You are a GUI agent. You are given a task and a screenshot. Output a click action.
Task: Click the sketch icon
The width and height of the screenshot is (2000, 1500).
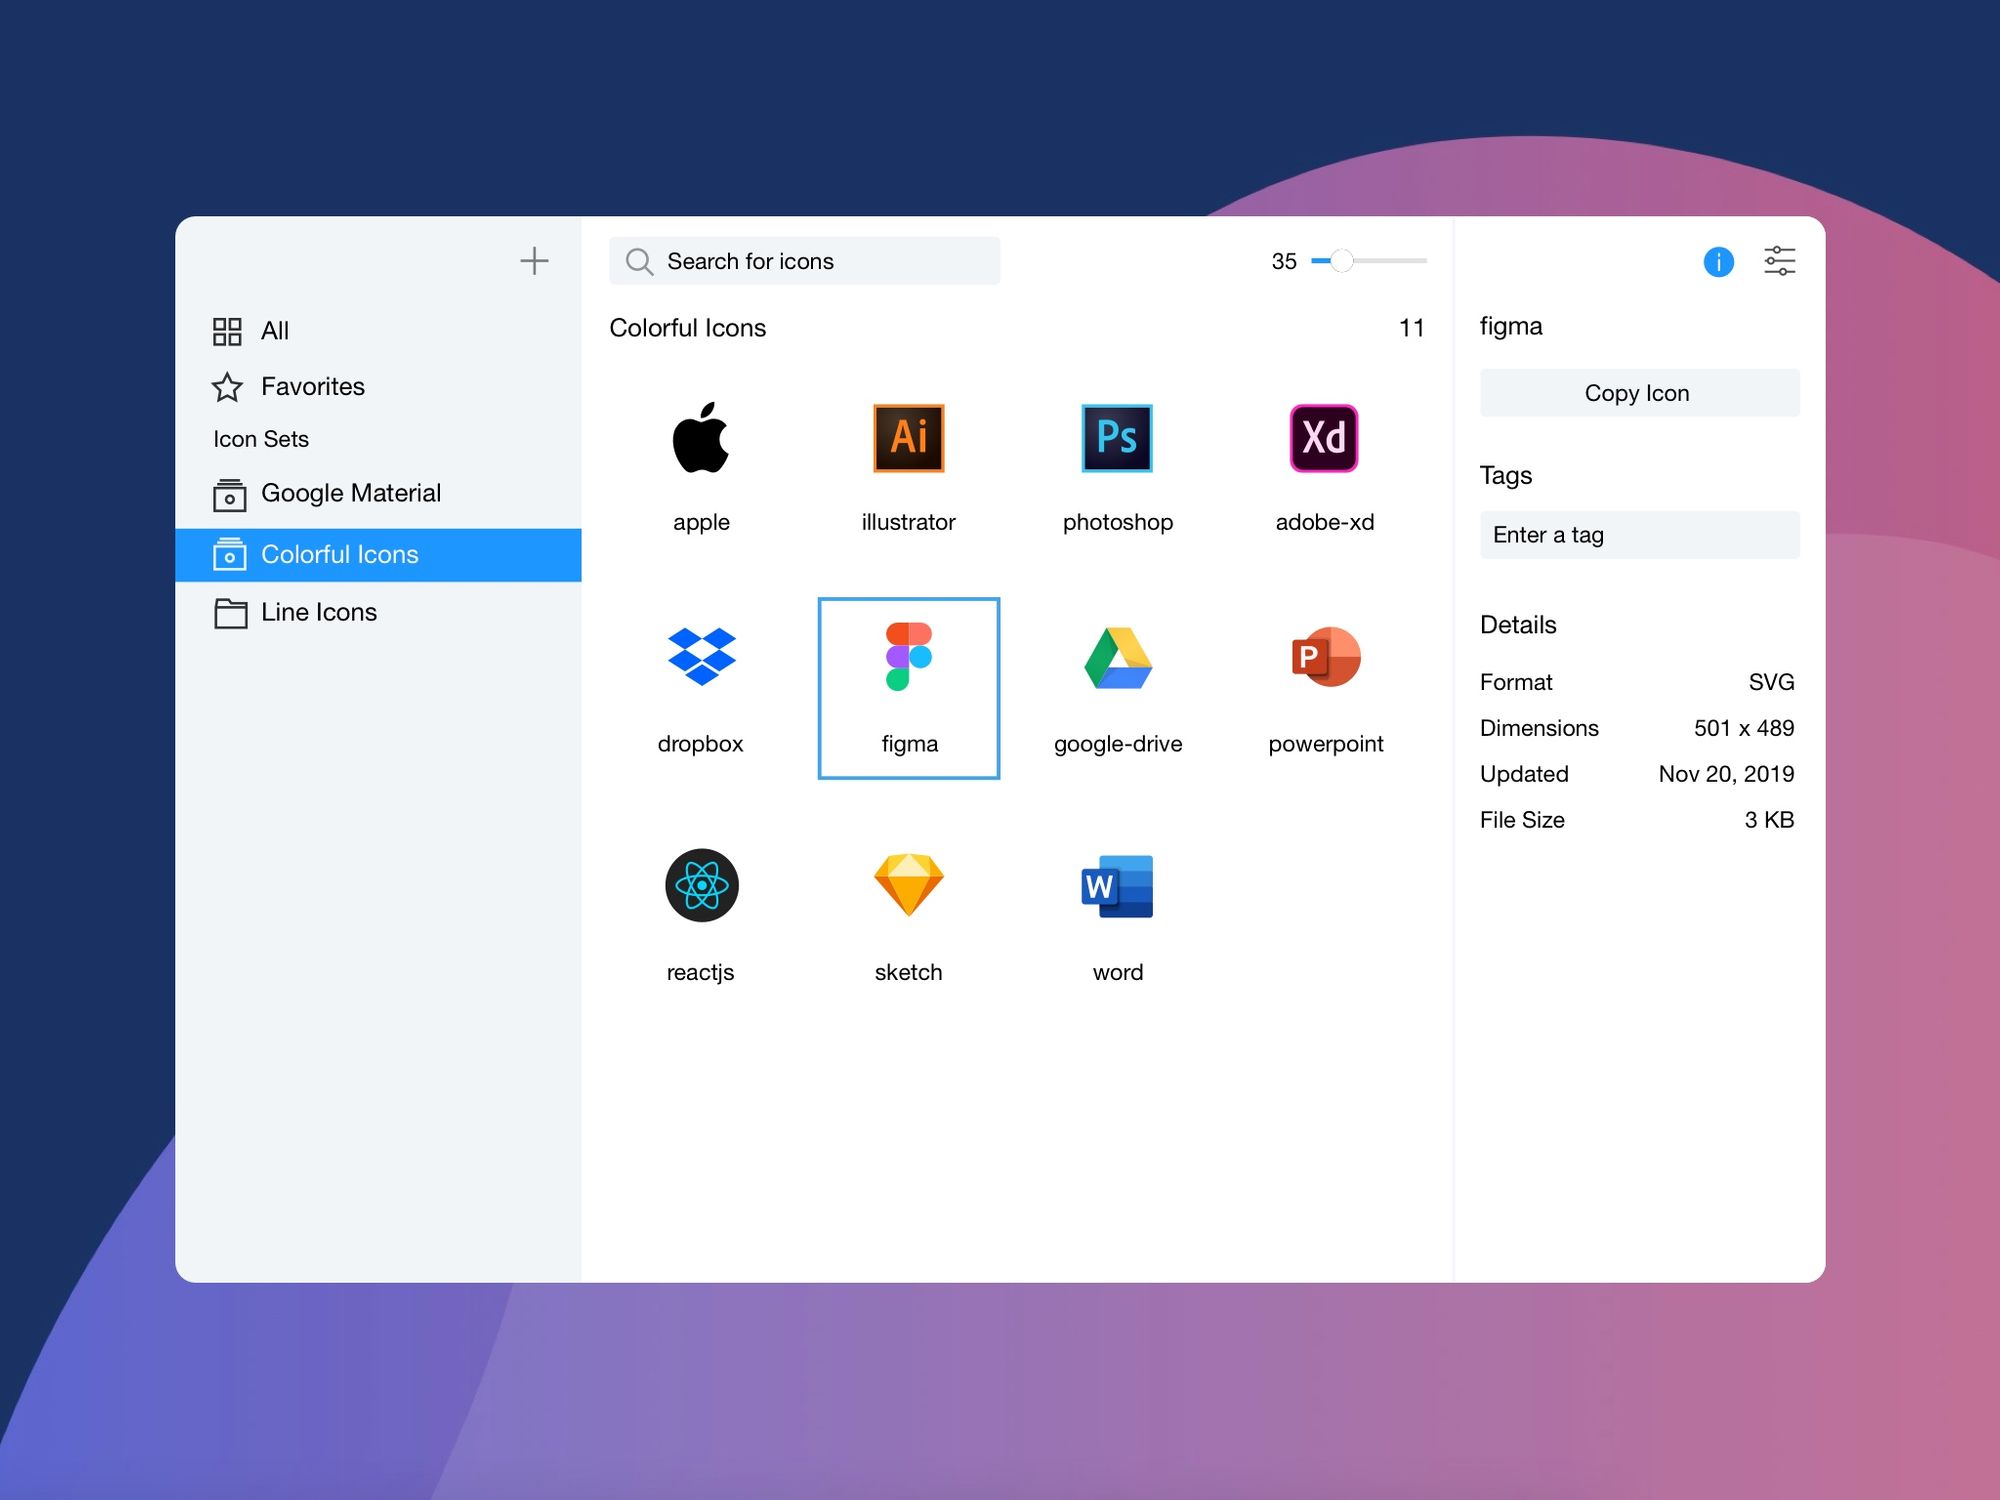point(908,885)
